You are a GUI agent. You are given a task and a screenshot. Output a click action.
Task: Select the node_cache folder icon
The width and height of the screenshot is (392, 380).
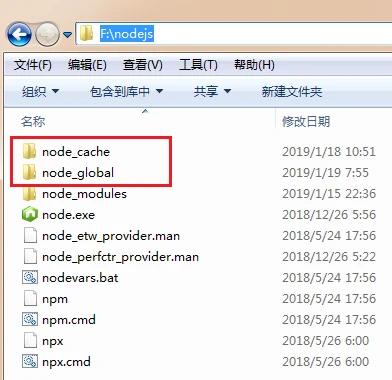pos(30,151)
